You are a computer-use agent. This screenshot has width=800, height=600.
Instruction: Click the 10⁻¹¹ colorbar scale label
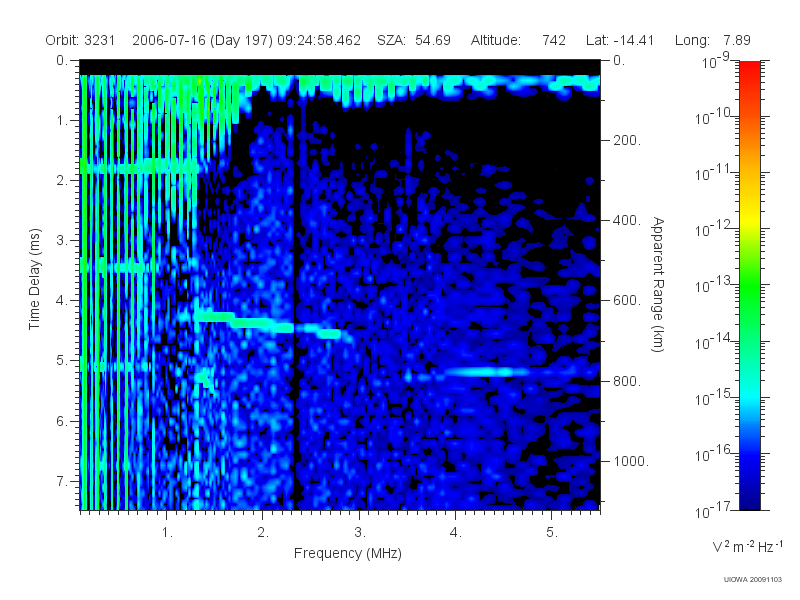tap(715, 173)
